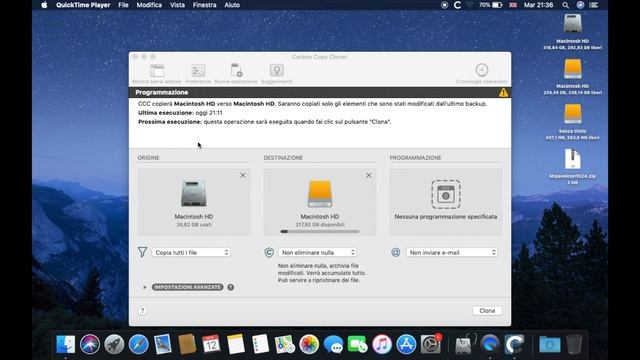Click the Clona button
The height and width of the screenshot is (360, 640).
487,311
